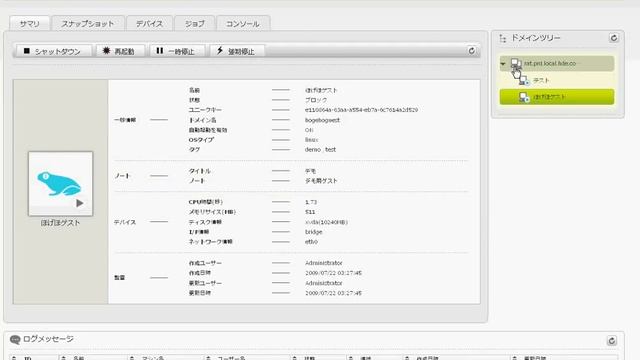Click the 自動起動を有効 value
Screen dimensions: 640x360
(x=309, y=130)
